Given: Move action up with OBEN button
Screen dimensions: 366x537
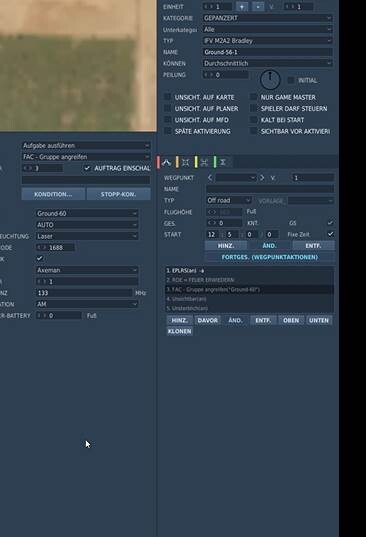Looking at the screenshot, I should click(x=291, y=320).
